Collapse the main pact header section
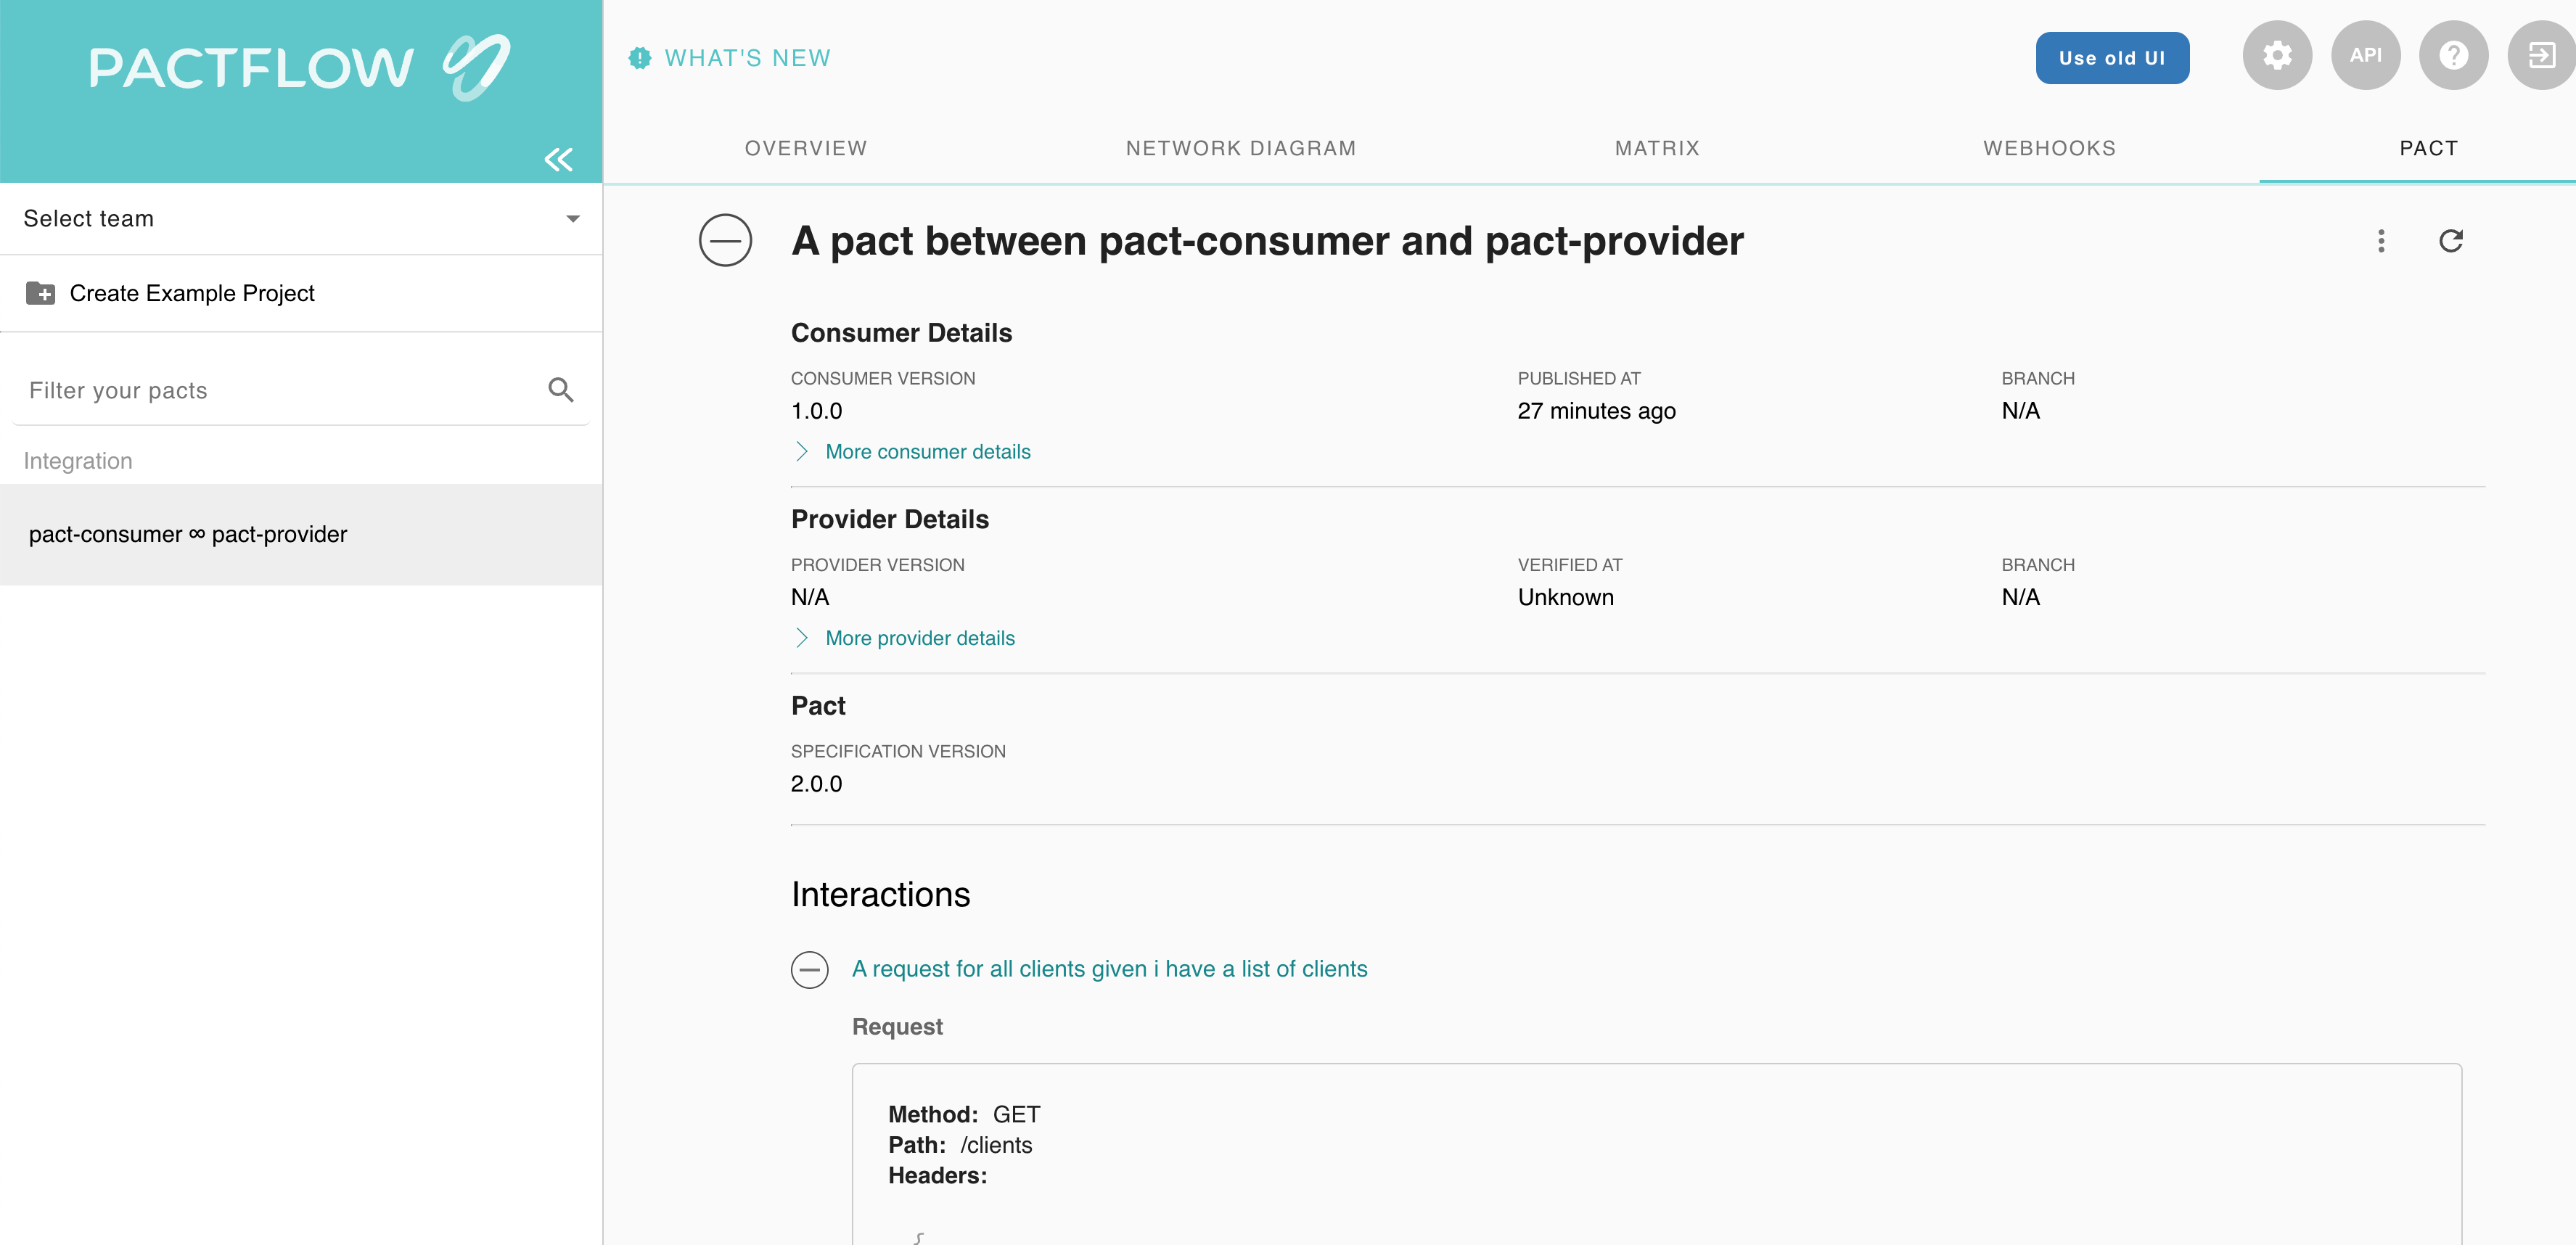Viewport: 2576px width, 1245px height. point(724,242)
